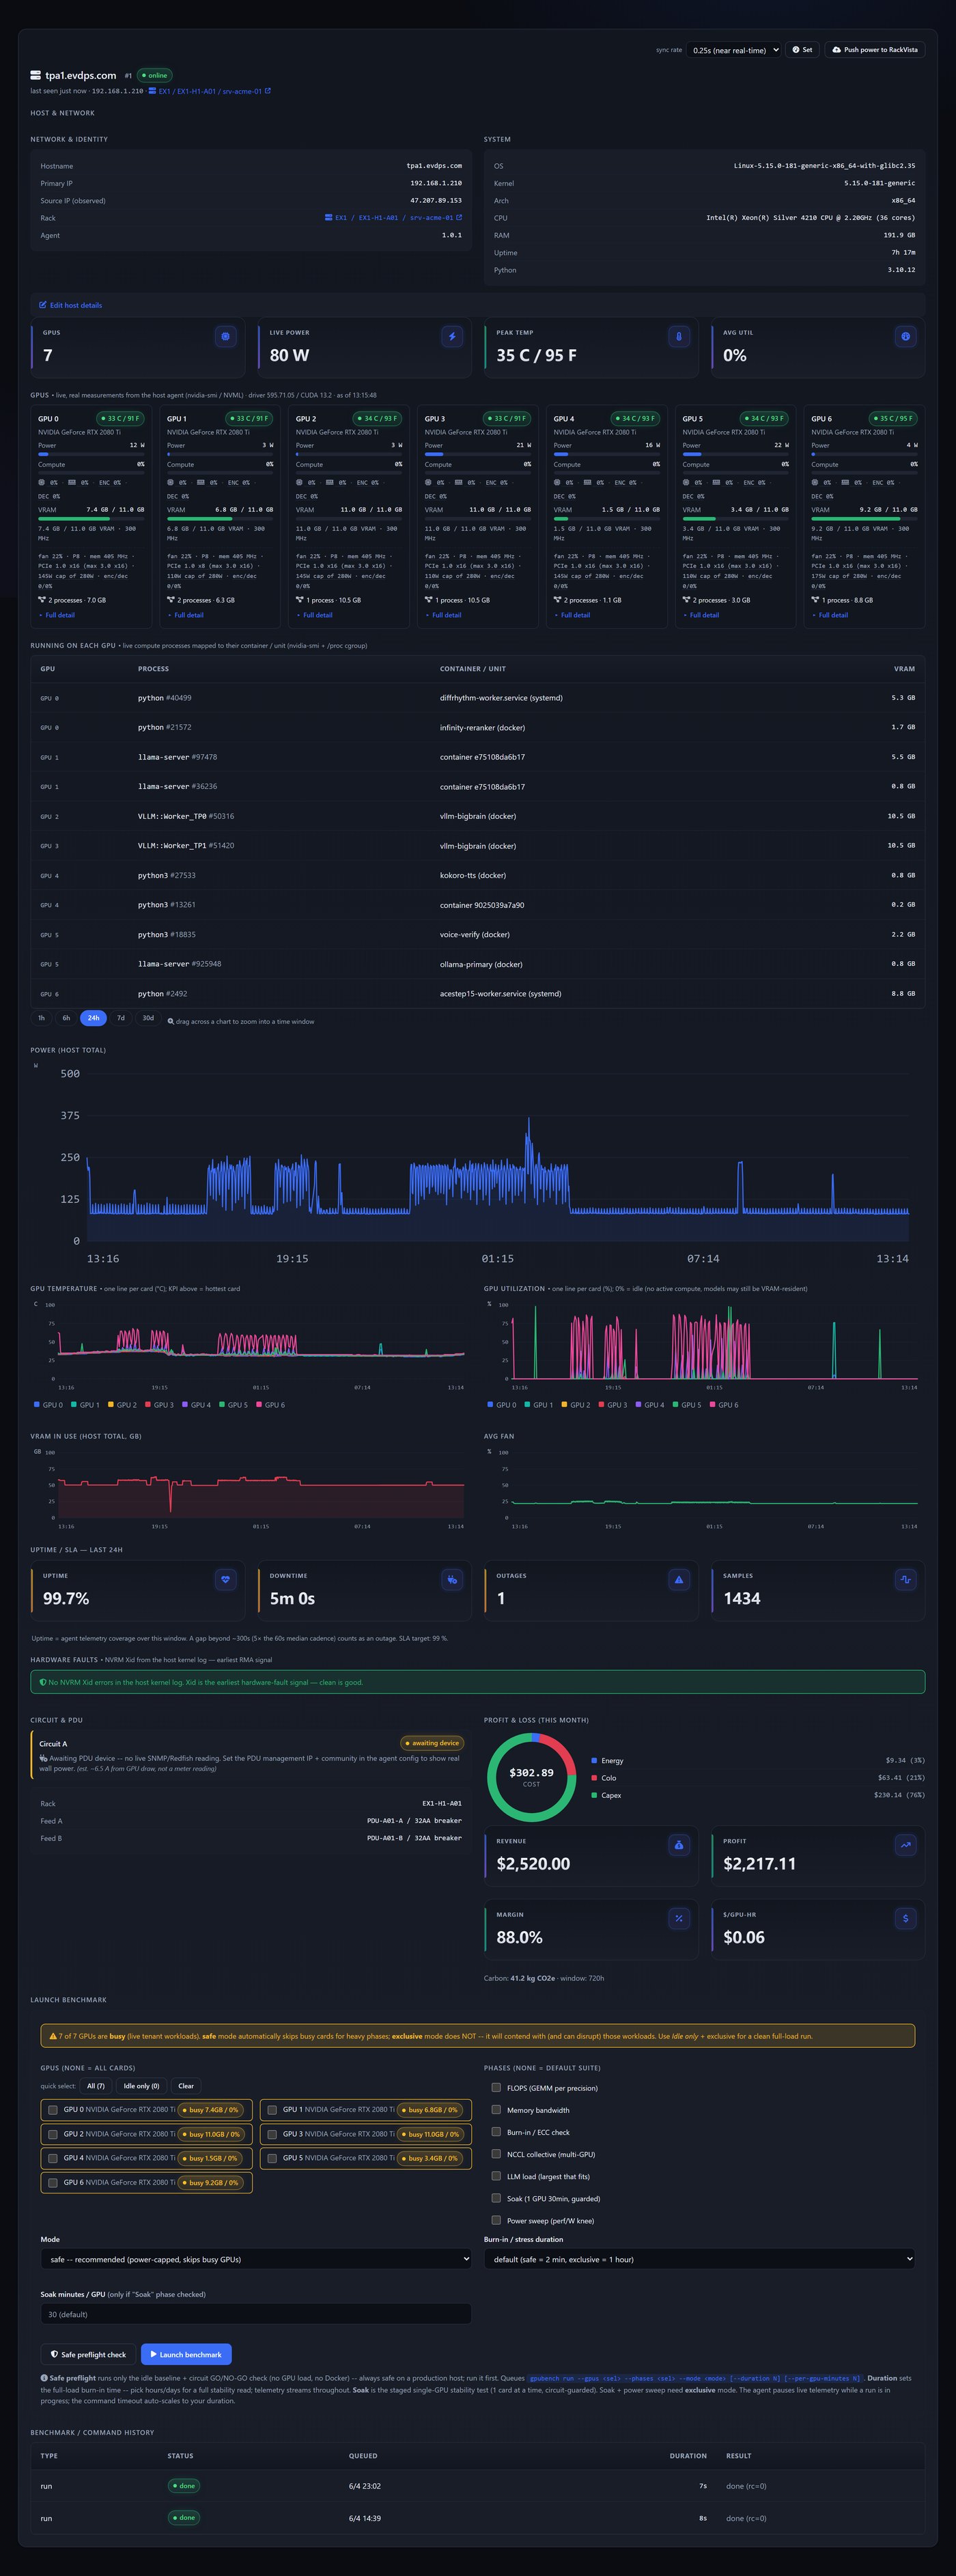Click the plug icon in Circuit A

(43, 1758)
